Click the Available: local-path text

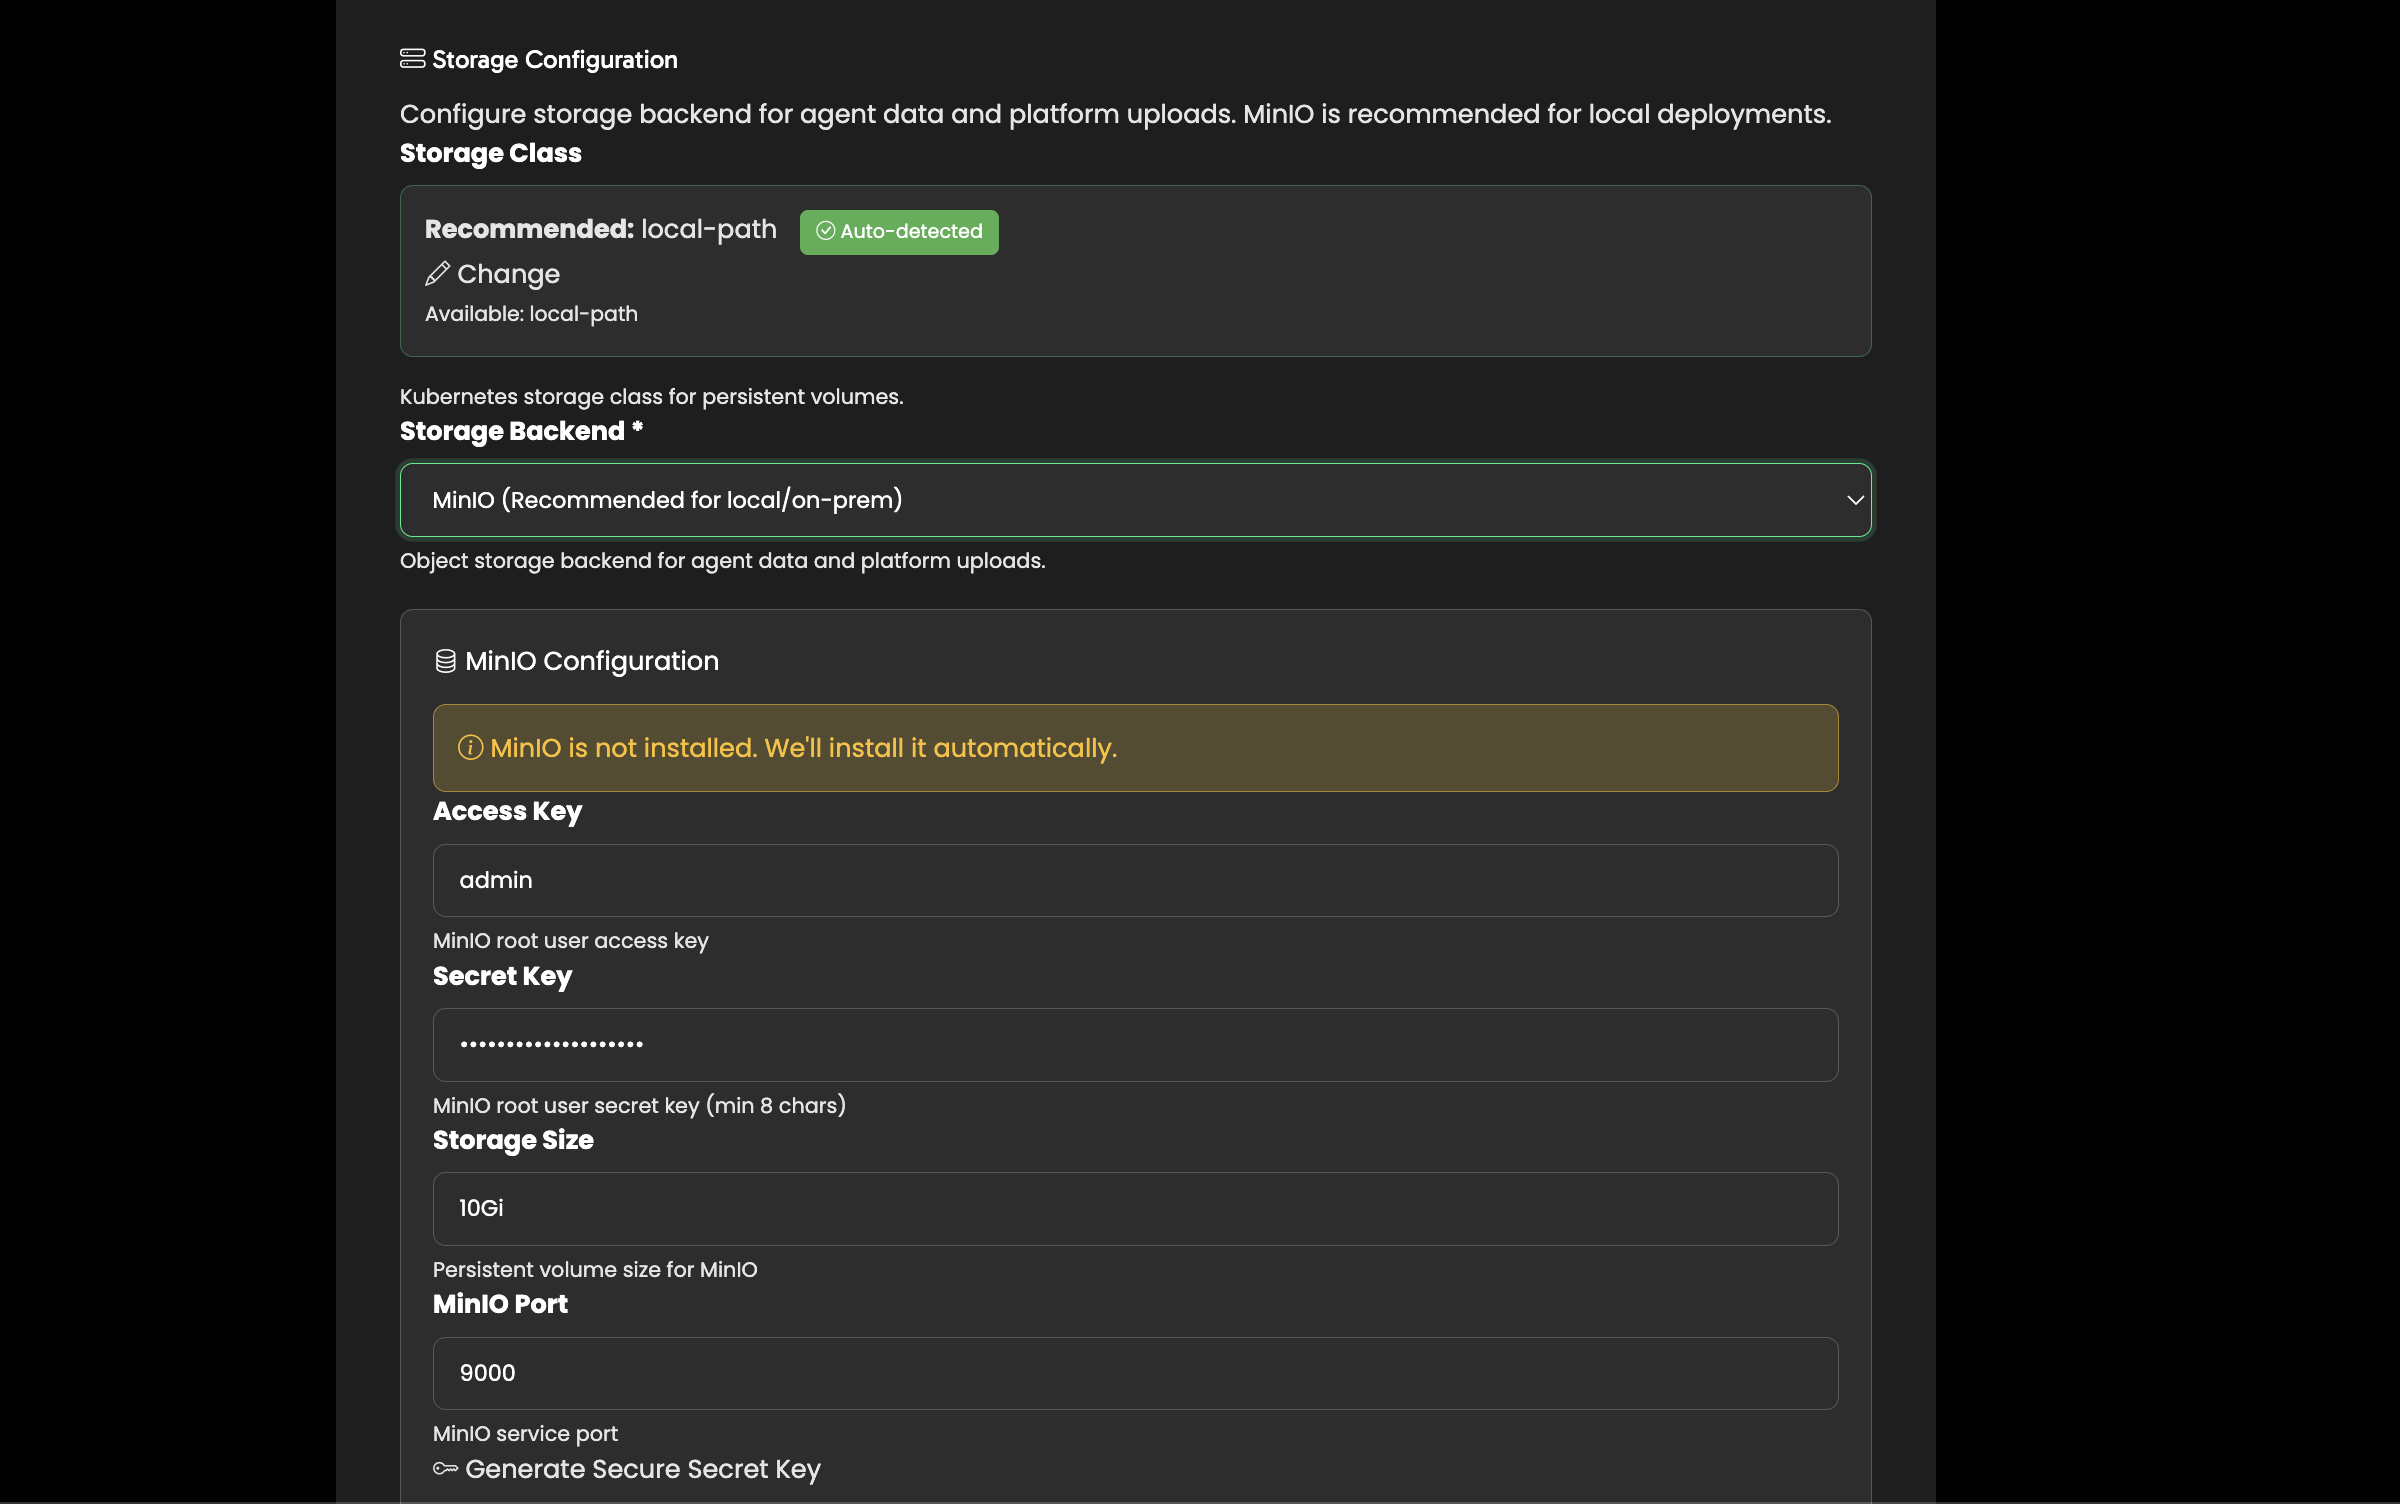531,314
